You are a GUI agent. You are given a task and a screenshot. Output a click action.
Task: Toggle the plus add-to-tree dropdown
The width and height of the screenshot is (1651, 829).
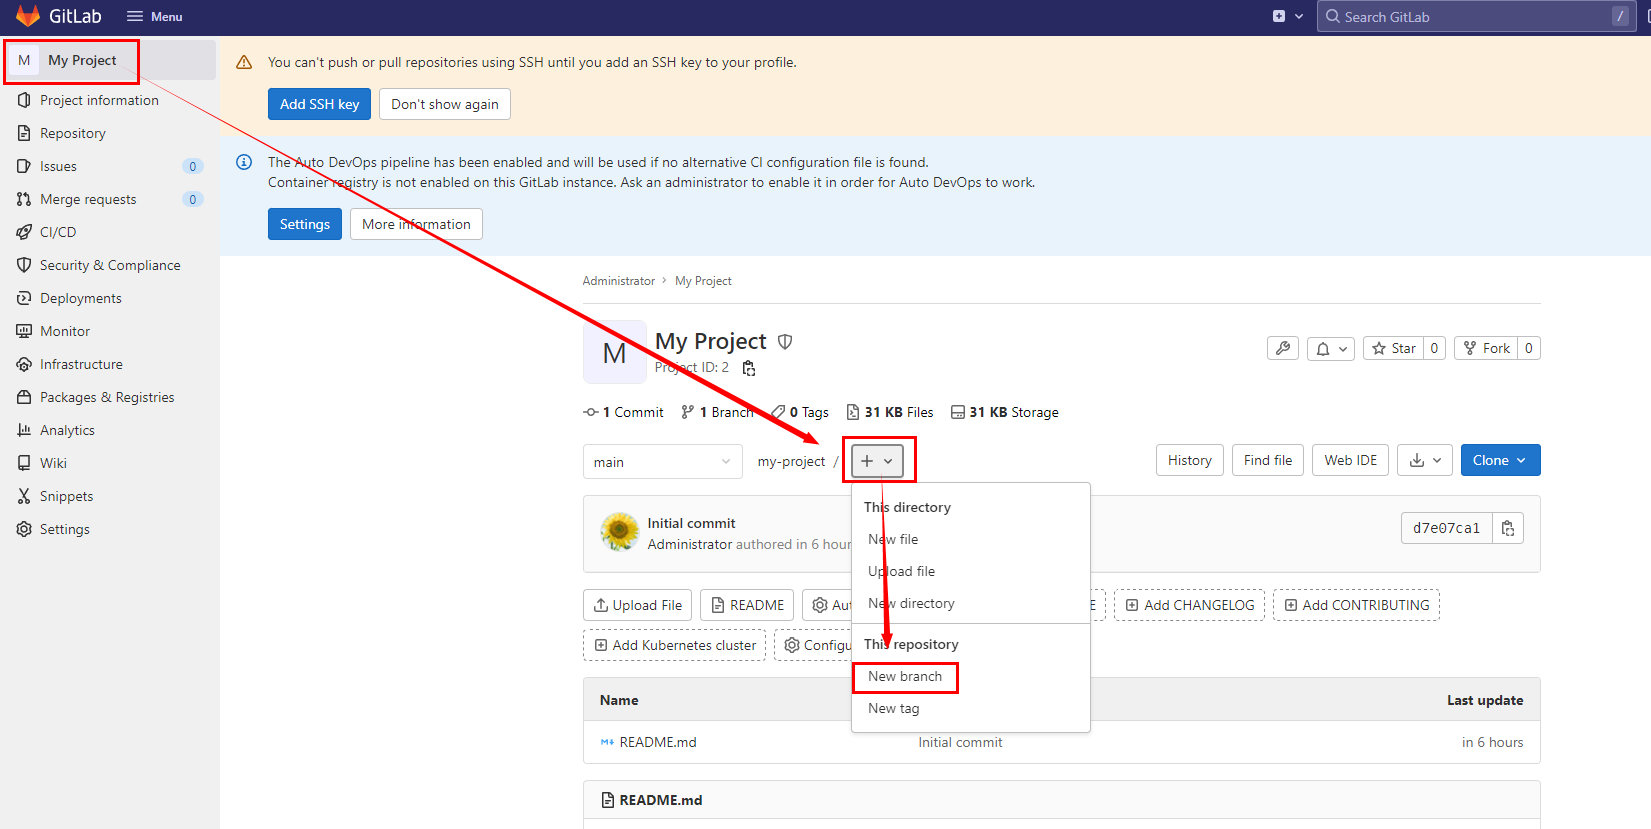[x=878, y=461]
